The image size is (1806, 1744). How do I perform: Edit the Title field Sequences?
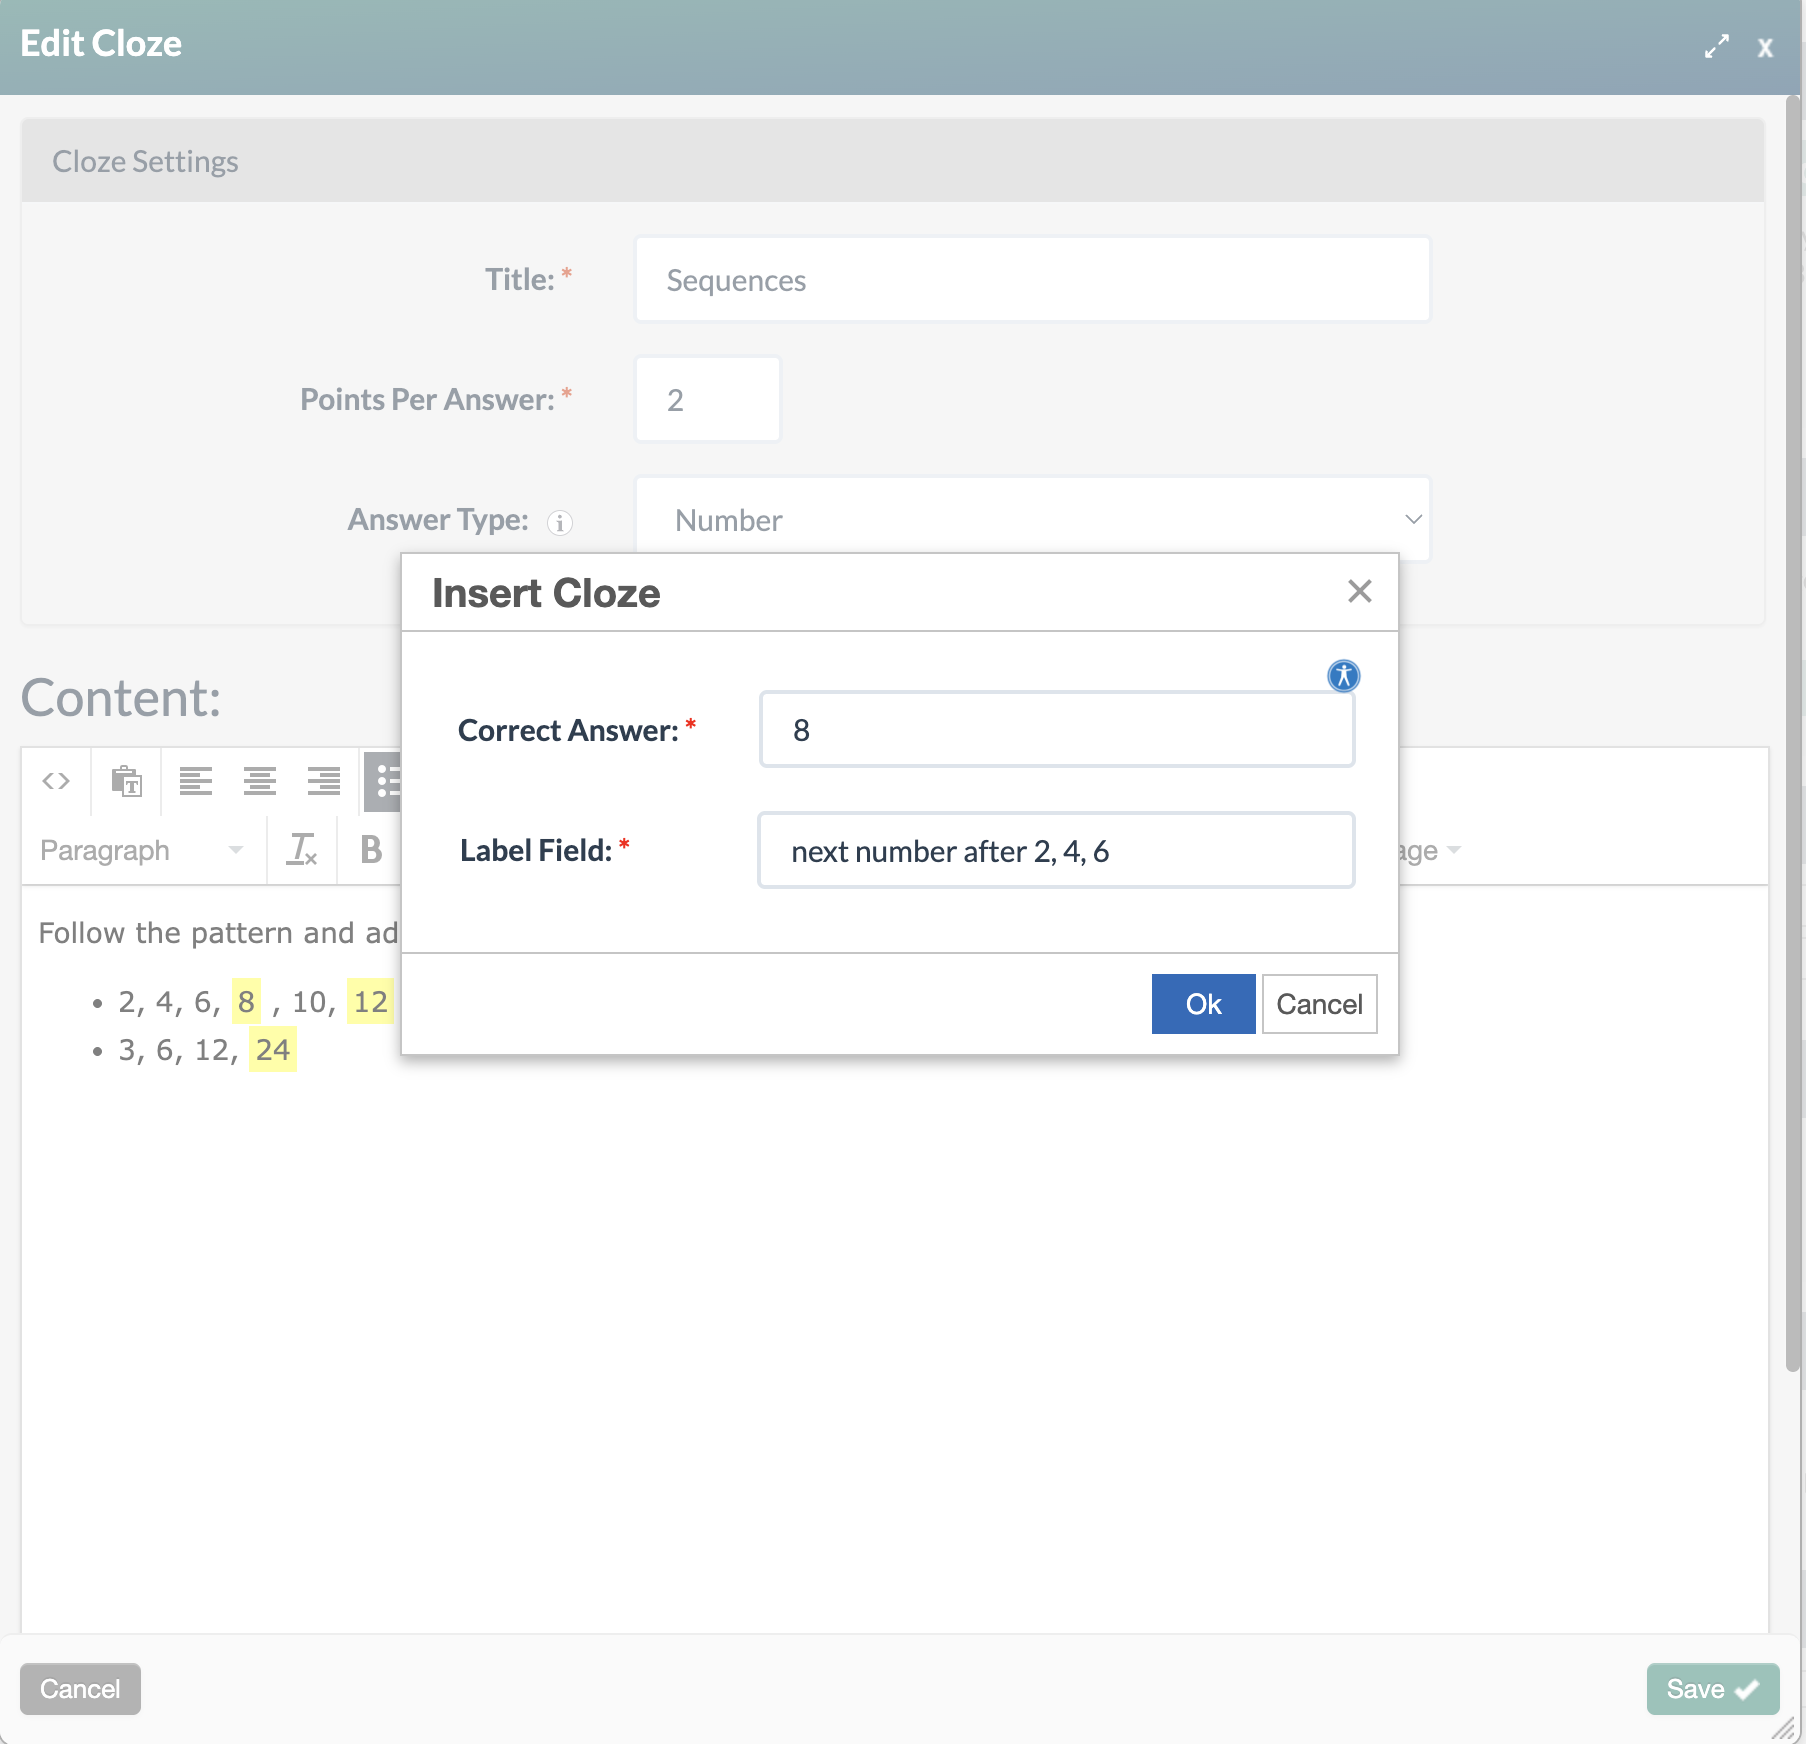click(1033, 279)
